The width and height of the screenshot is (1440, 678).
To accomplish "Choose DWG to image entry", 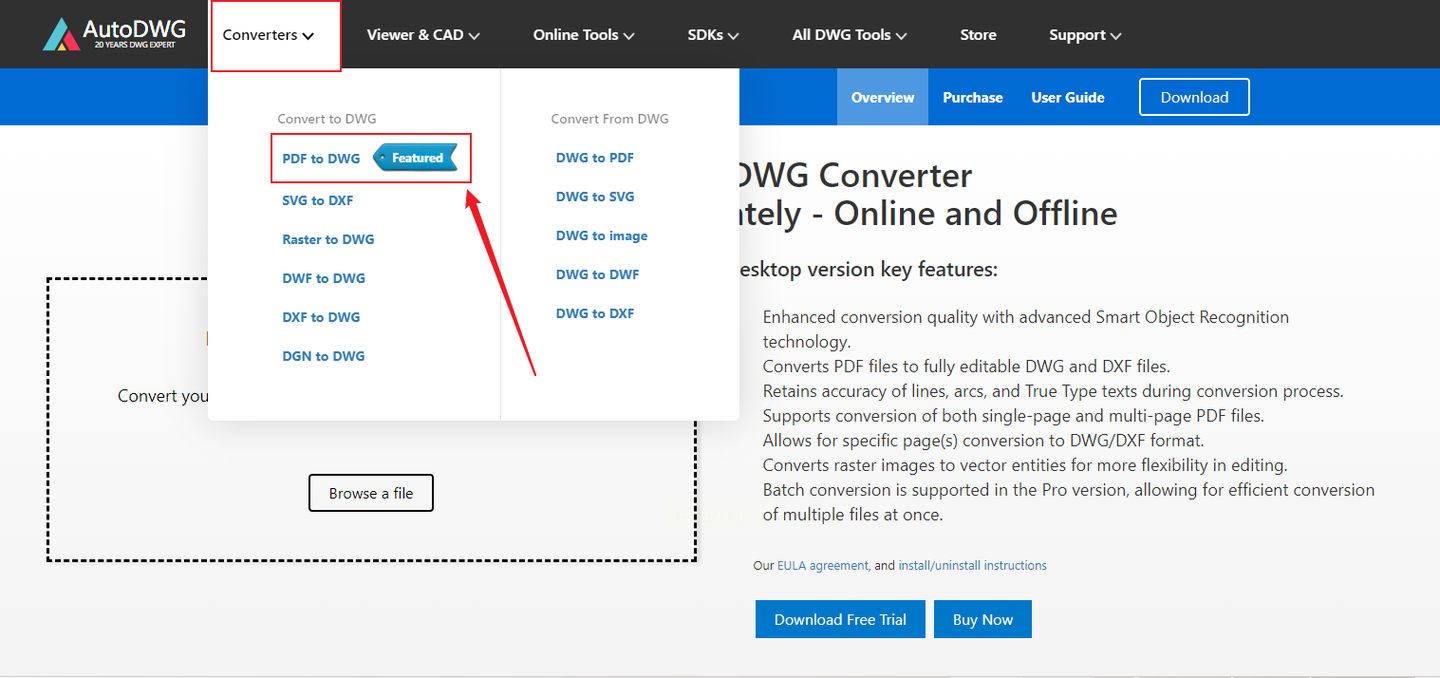I will tap(602, 236).
